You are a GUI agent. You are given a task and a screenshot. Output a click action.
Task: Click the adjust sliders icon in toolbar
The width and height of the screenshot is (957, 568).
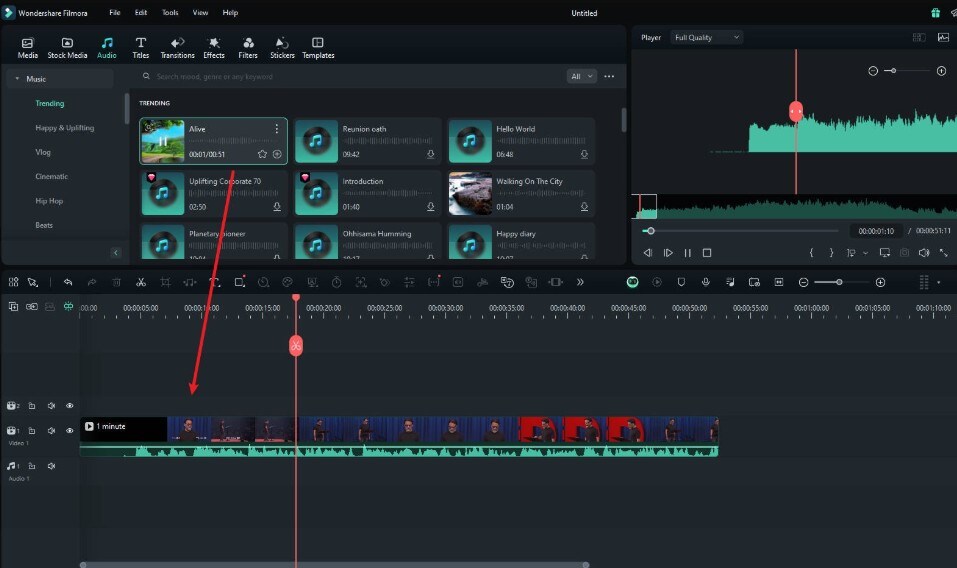point(409,282)
